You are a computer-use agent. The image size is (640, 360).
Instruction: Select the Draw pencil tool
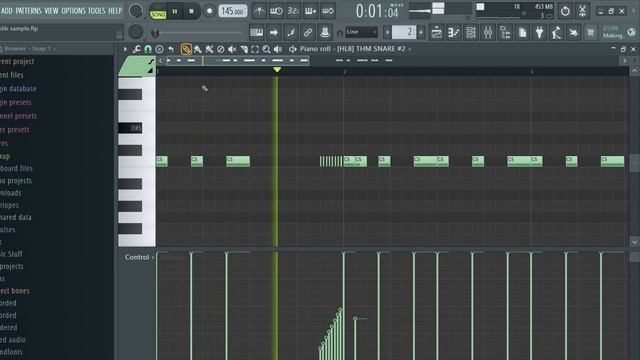(x=186, y=49)
